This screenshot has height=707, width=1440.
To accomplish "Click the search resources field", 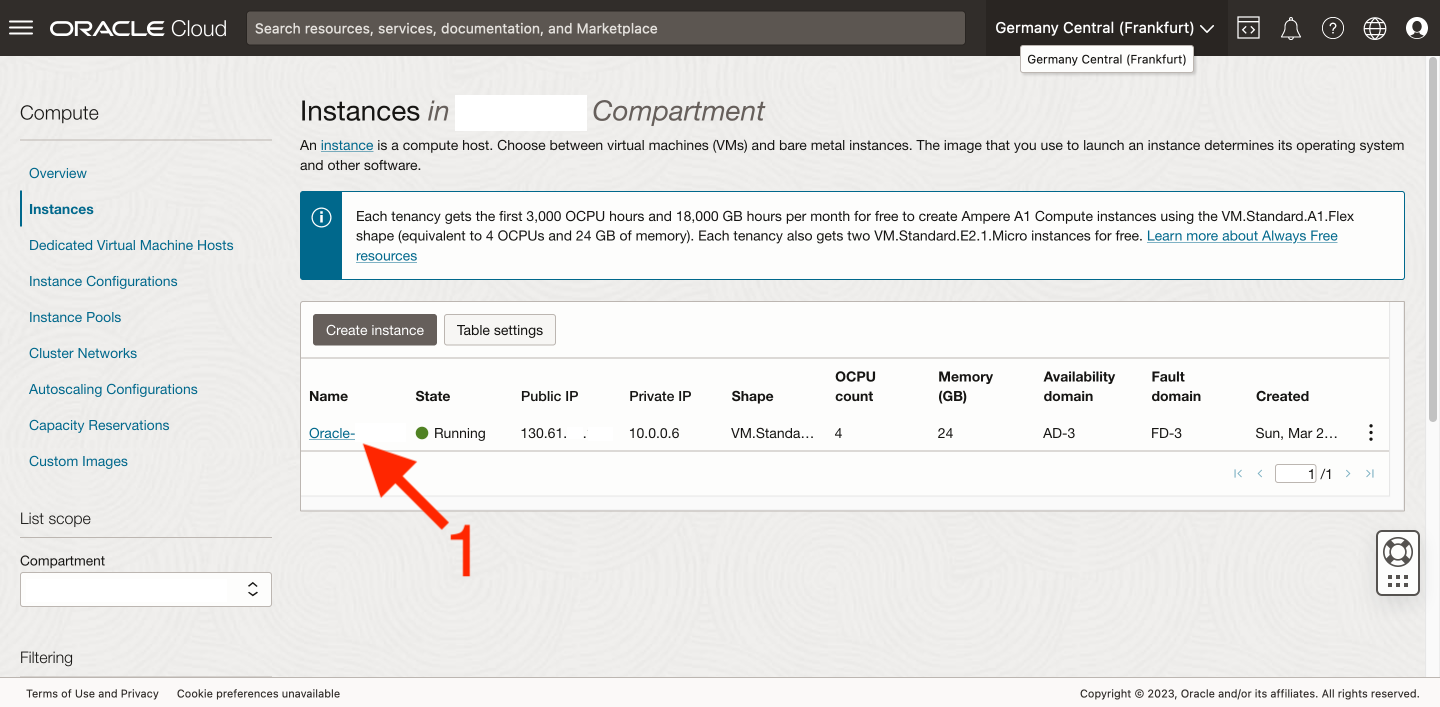I will pyautogui.click(x=605, y=28).
